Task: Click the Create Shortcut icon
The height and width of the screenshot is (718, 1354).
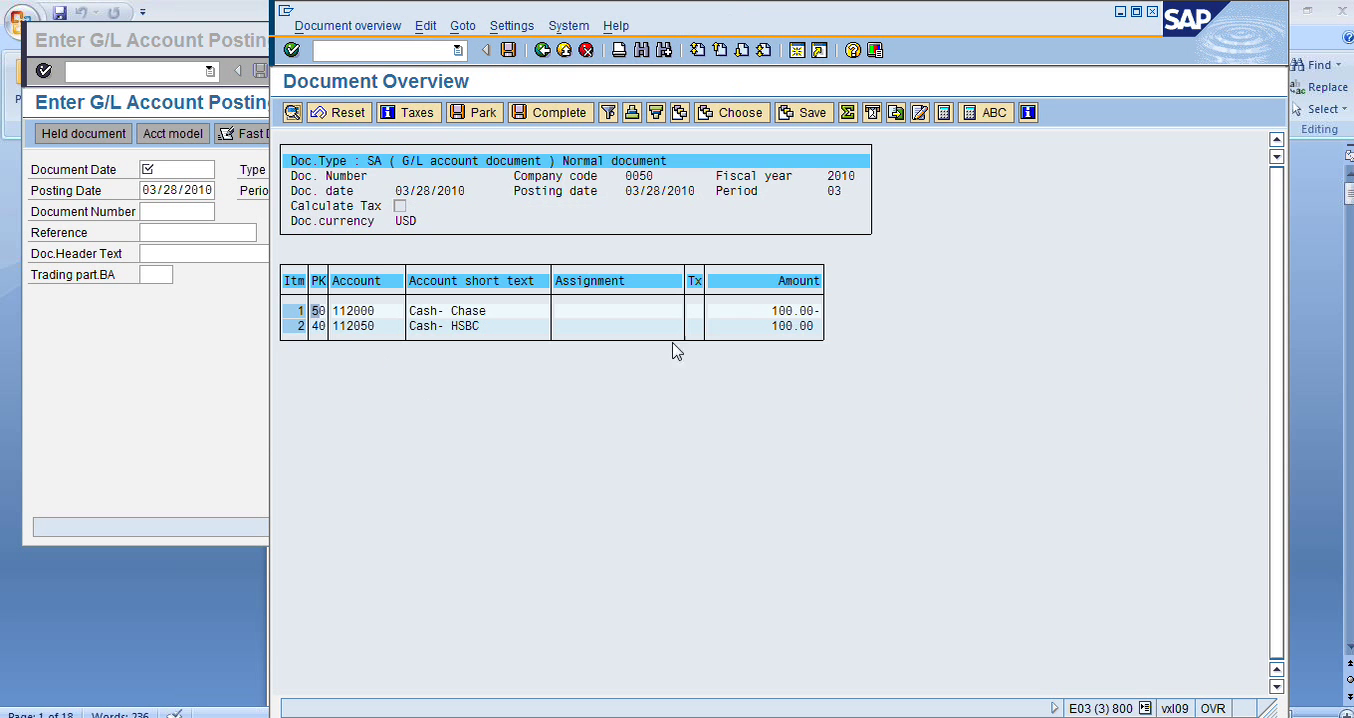Action: point(819,50)
